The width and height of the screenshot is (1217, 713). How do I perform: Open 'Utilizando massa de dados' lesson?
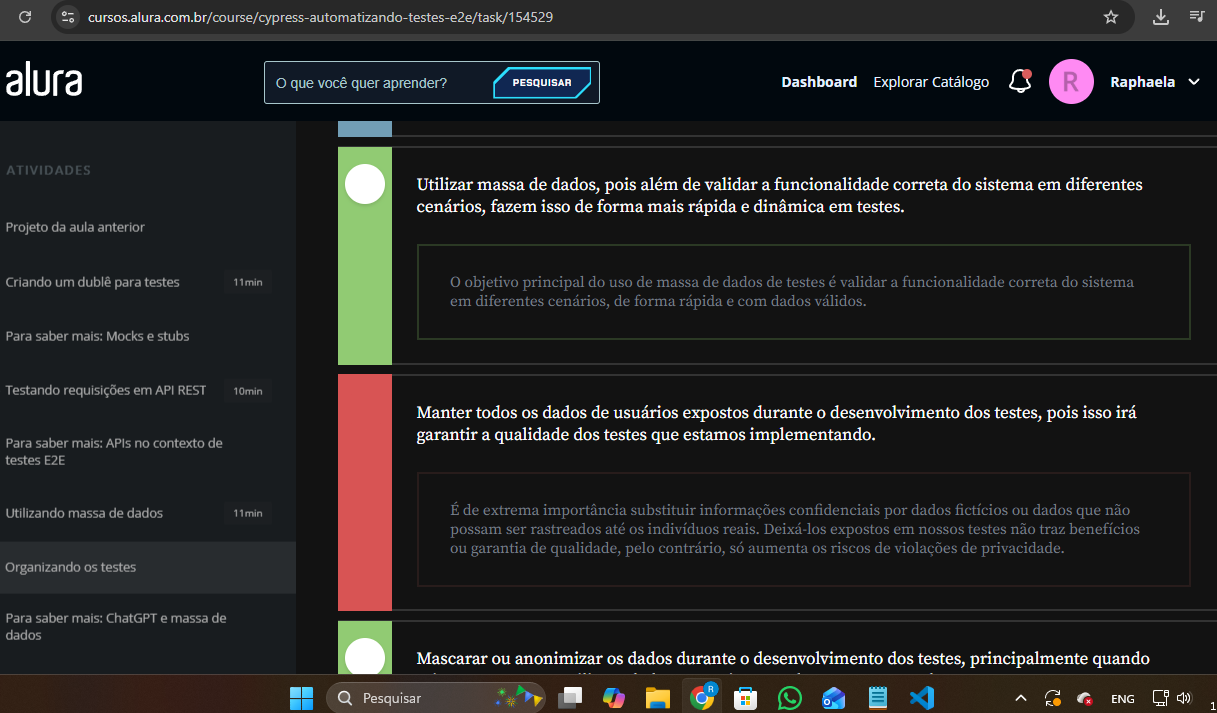84,513
